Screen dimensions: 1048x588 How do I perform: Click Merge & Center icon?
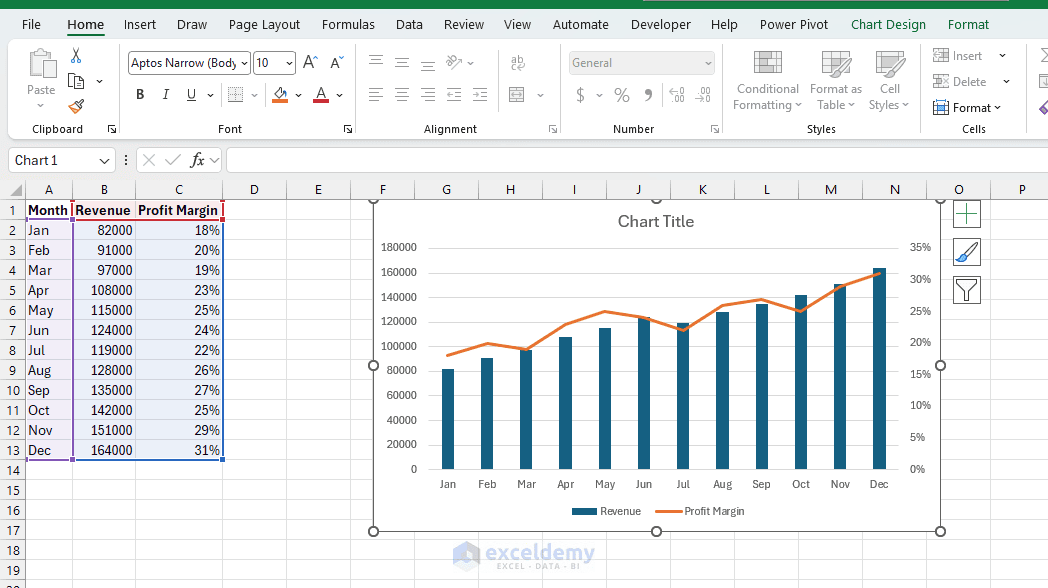click(x=517, y=94)
